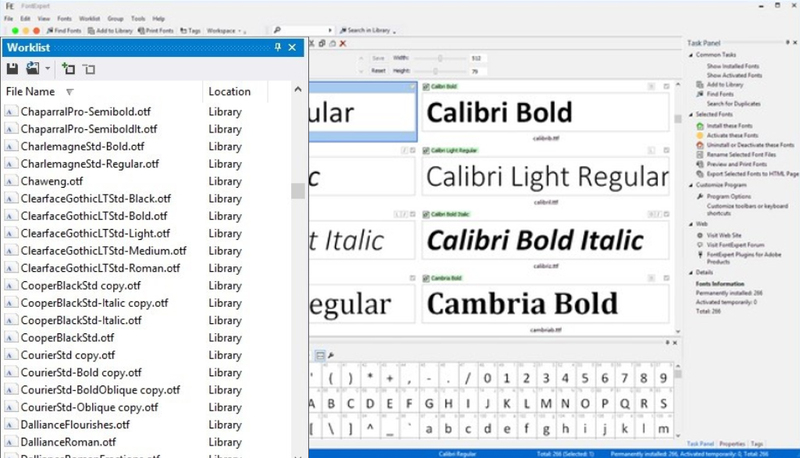Open the Tools menu
The width and height of the screenshot is (800, 458).
point(138,18)
